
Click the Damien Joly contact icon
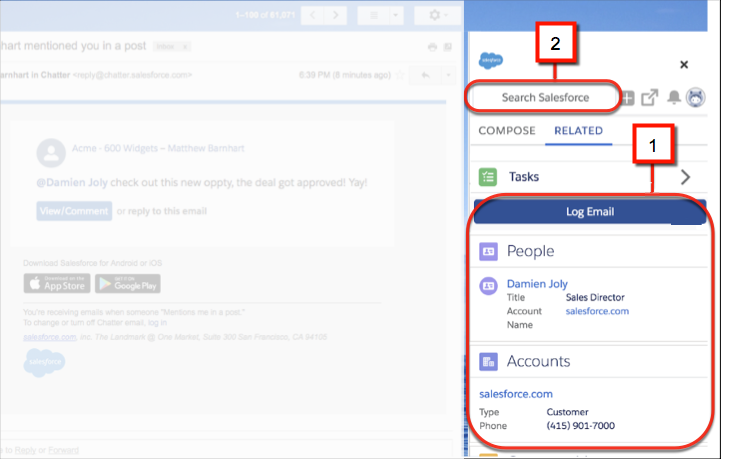[x=488, y=286]
